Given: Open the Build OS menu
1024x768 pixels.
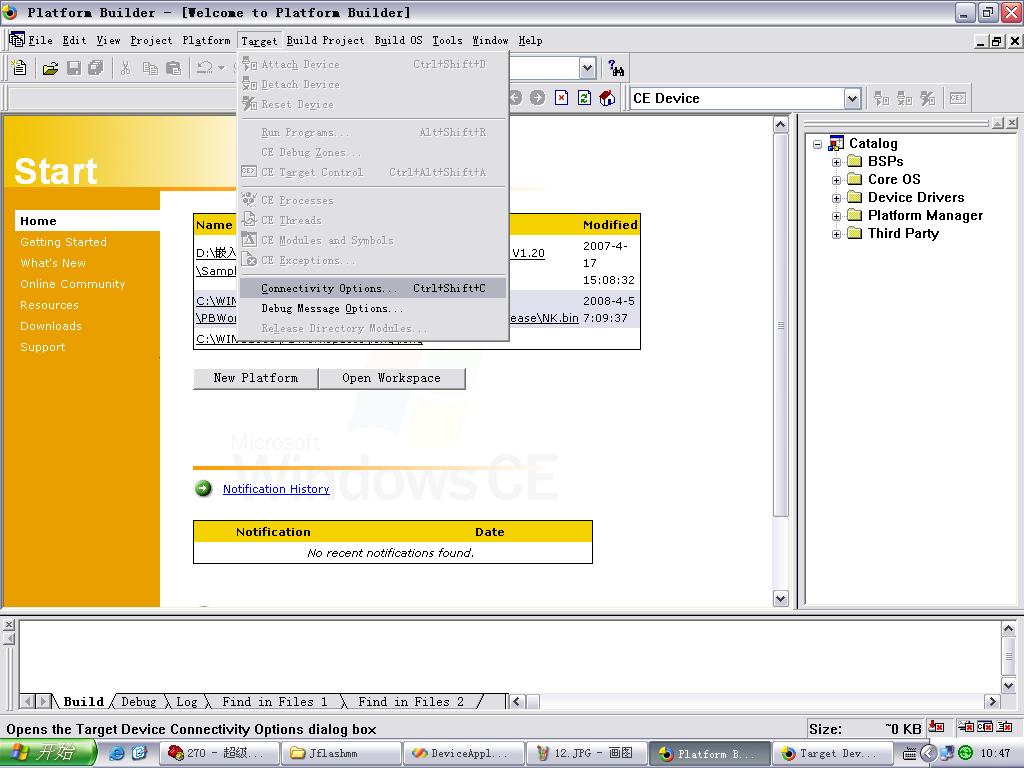Looking at the screenshot, I should 398,40.
